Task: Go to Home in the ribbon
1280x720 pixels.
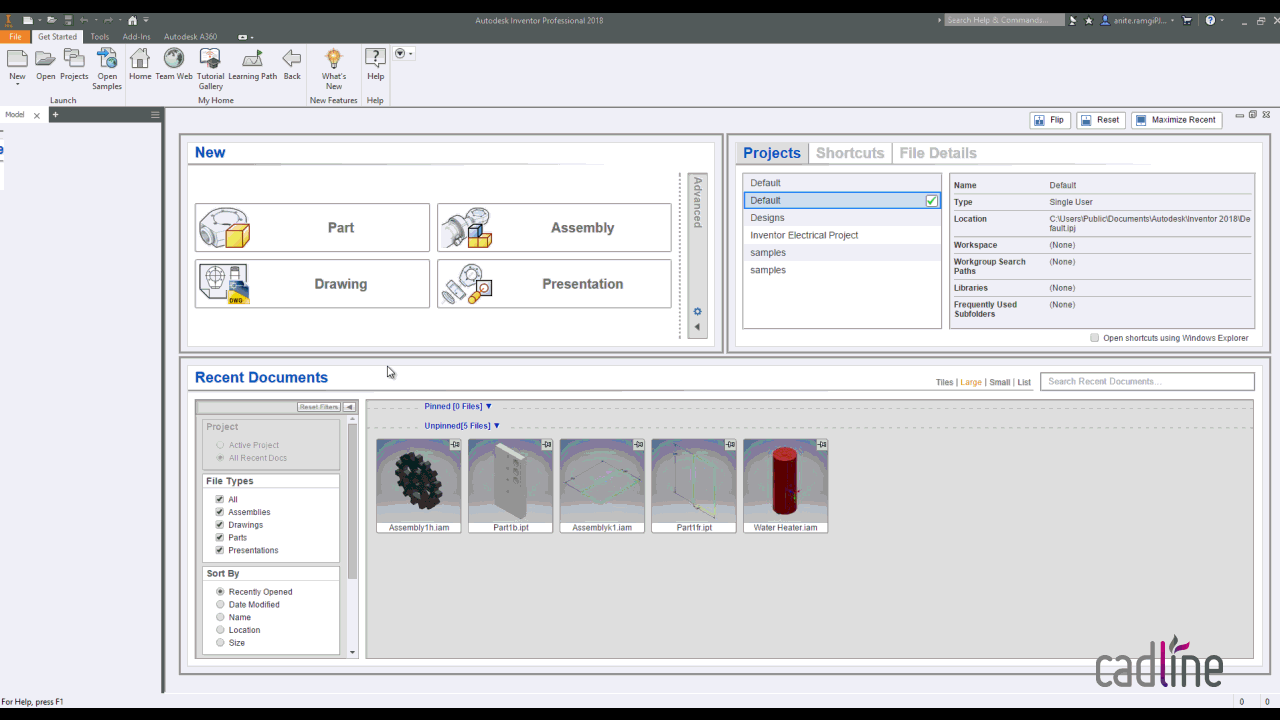Action: pos(140,59)
